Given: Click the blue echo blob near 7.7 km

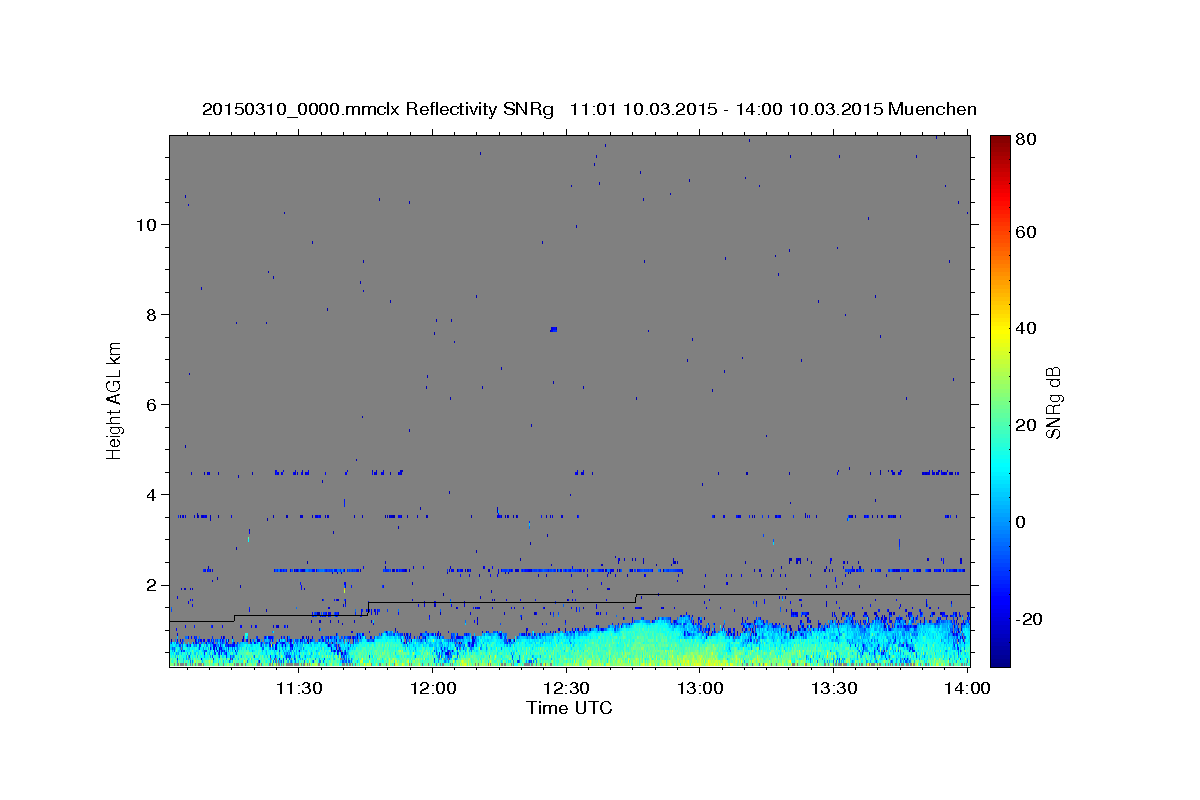Looking at the screenshot, I should [553, 328].
